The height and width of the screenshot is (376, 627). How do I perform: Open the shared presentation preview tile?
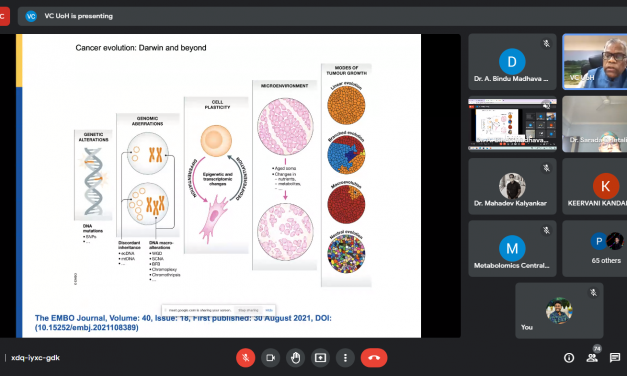tap(512, 124)
